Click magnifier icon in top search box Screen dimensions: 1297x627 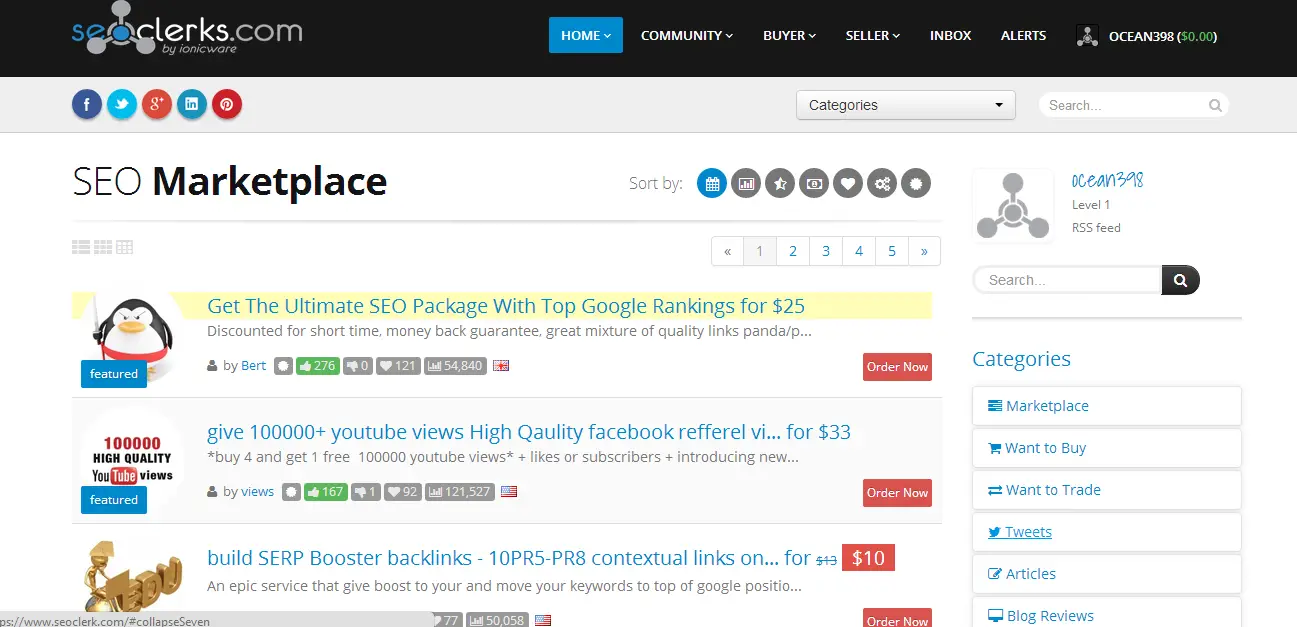[x=1215, y=105]
